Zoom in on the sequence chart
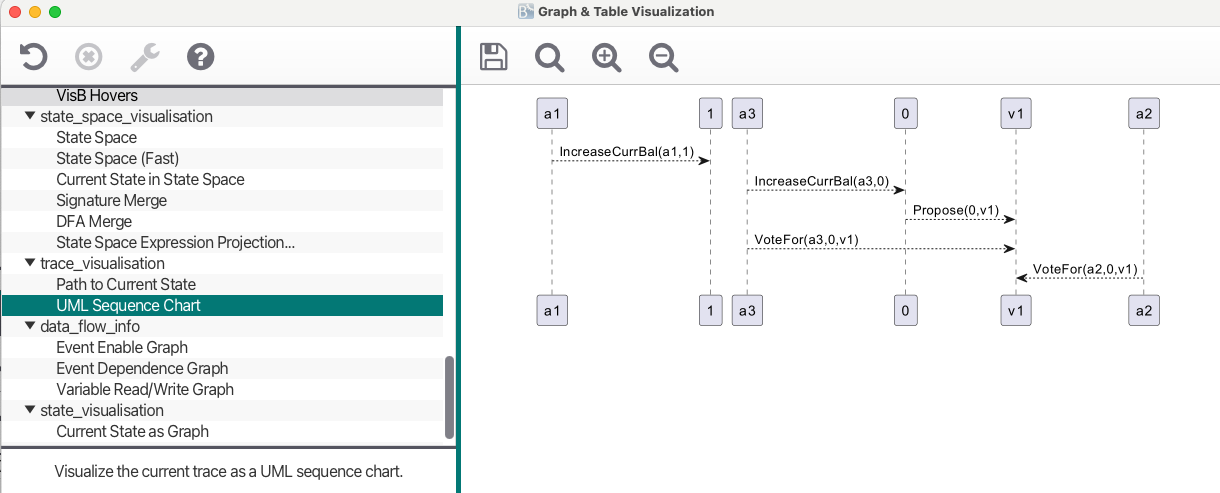The width and height of the screenshot is (1220, 493). coord(606,57)
